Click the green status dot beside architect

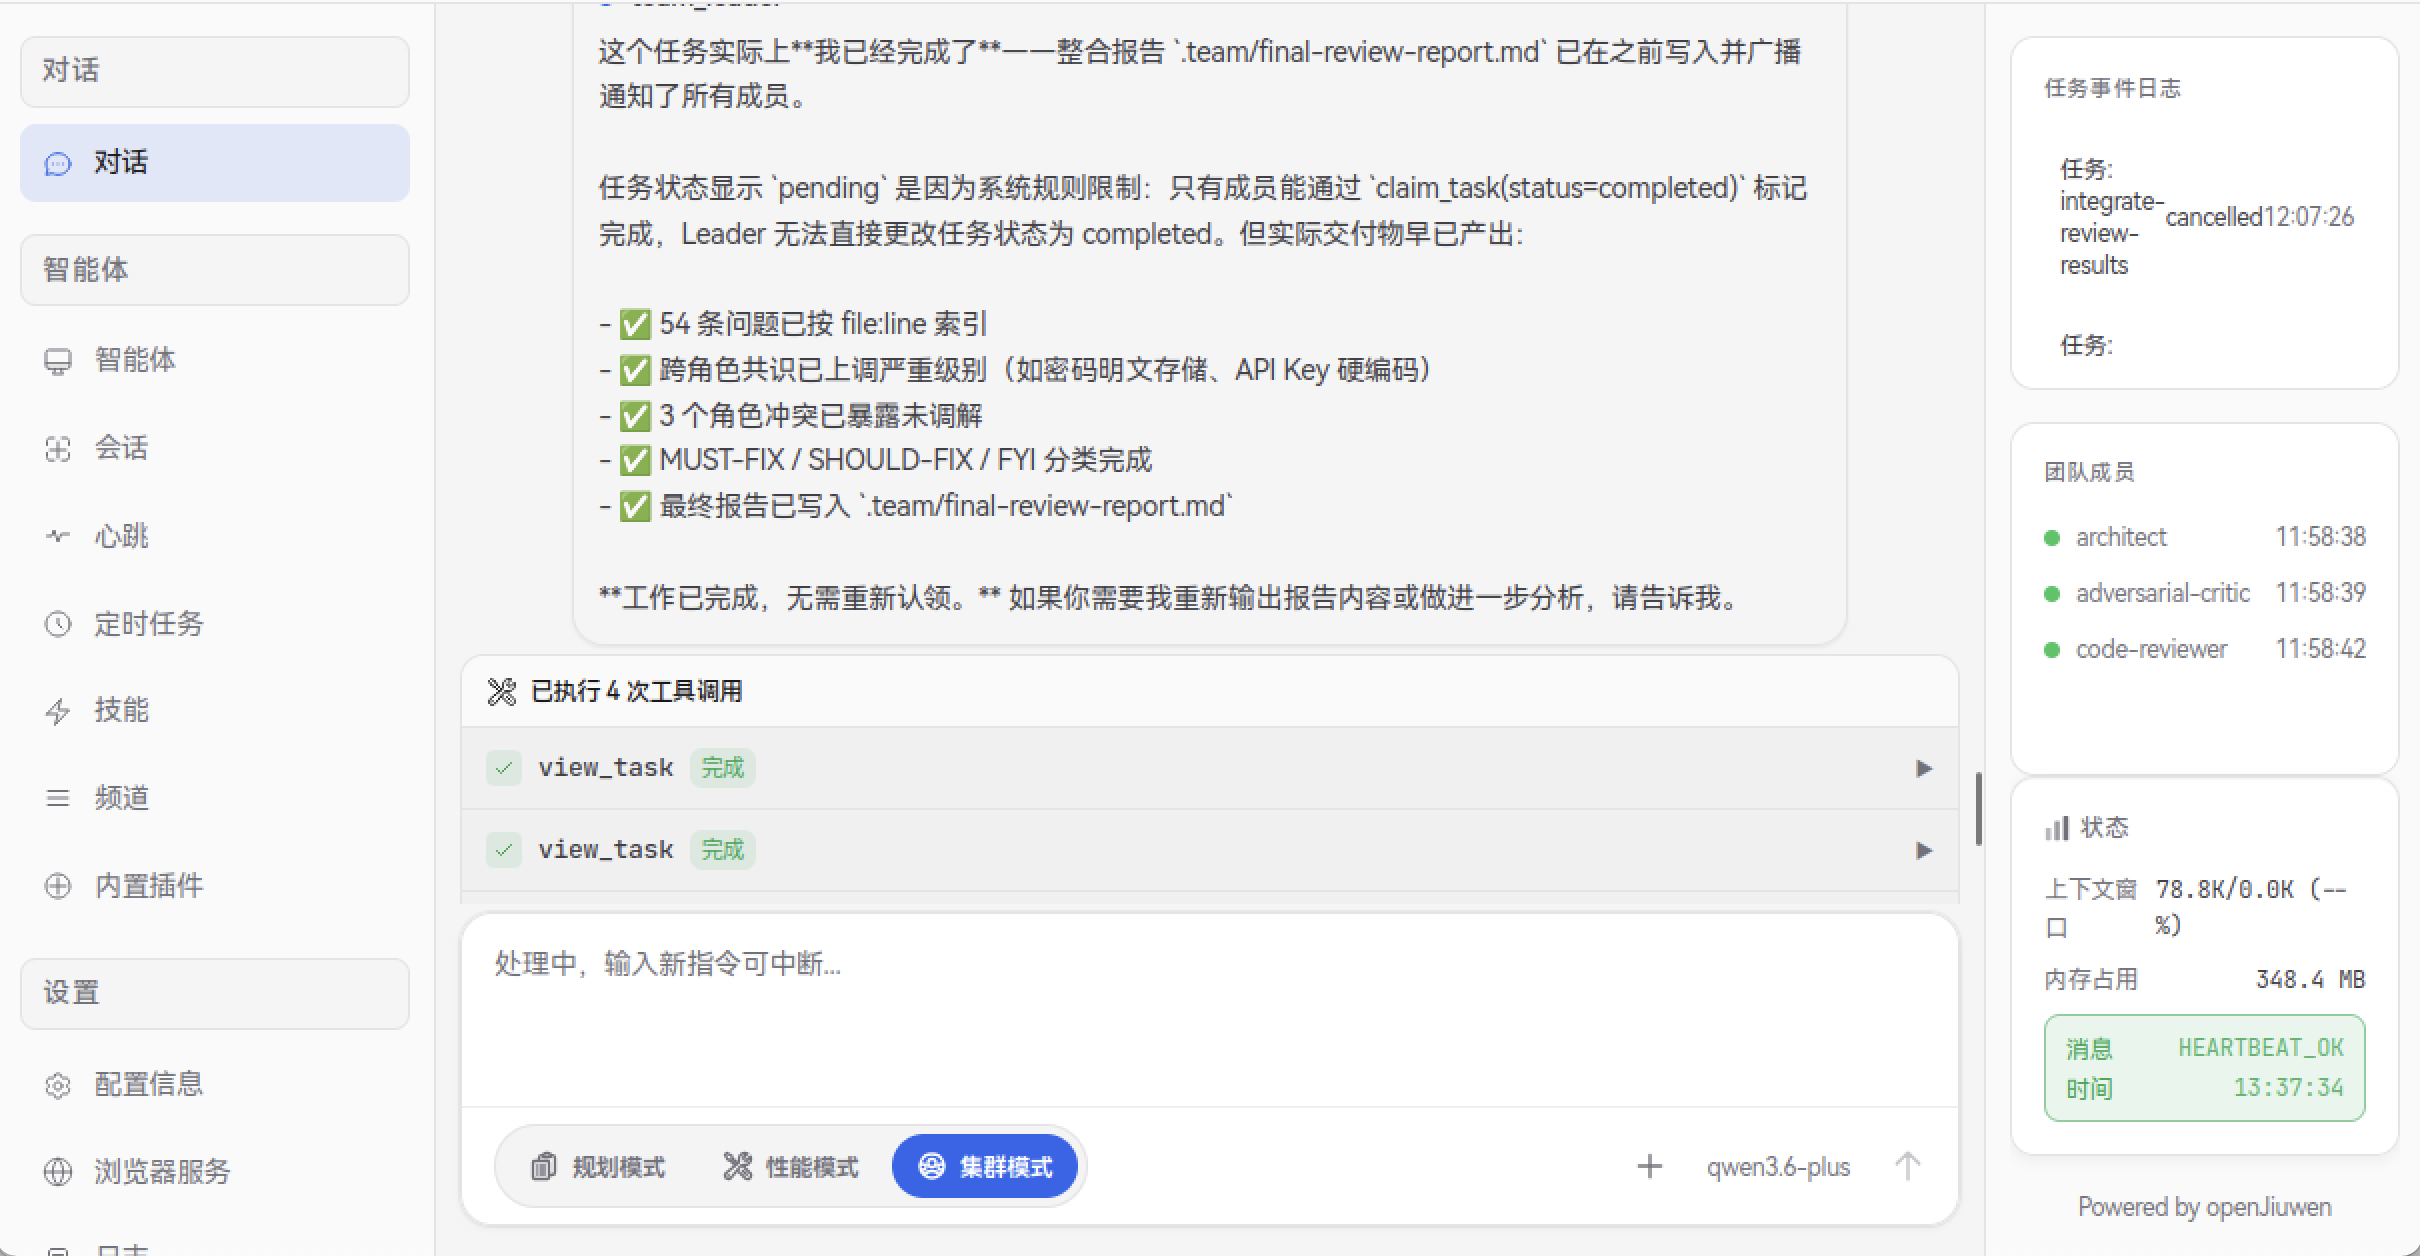pos(2052,538)
